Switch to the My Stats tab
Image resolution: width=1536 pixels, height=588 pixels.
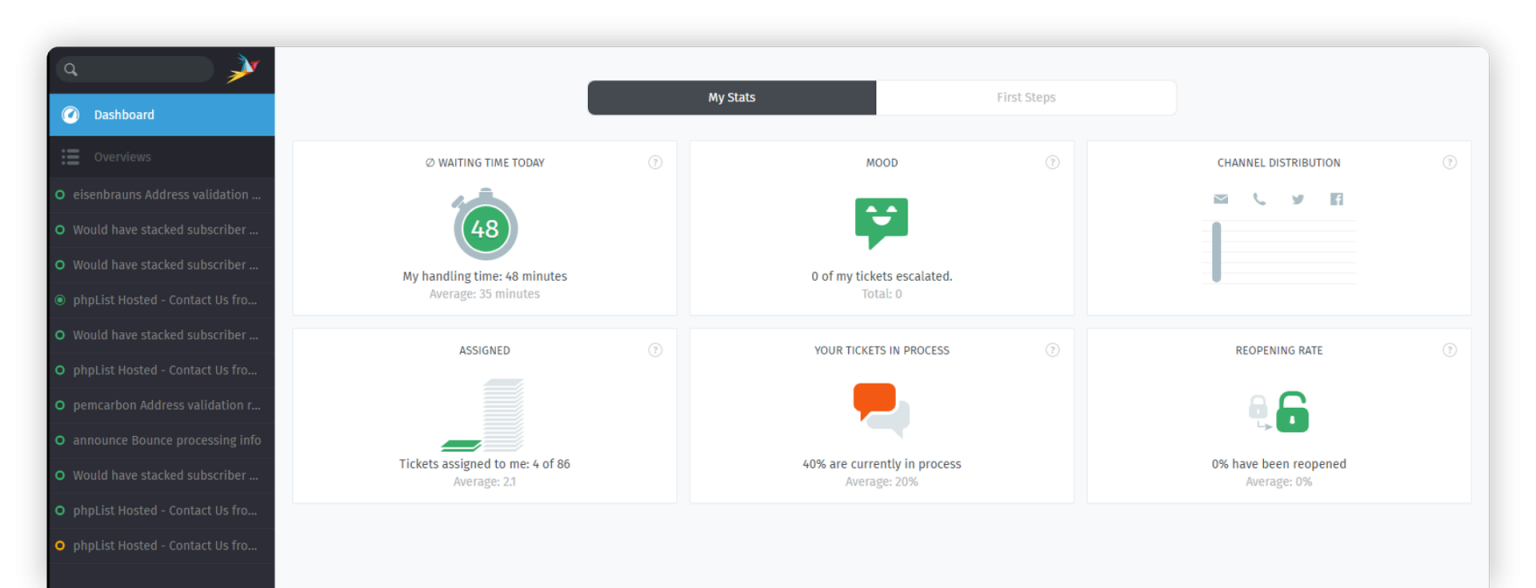click(731, 97)
